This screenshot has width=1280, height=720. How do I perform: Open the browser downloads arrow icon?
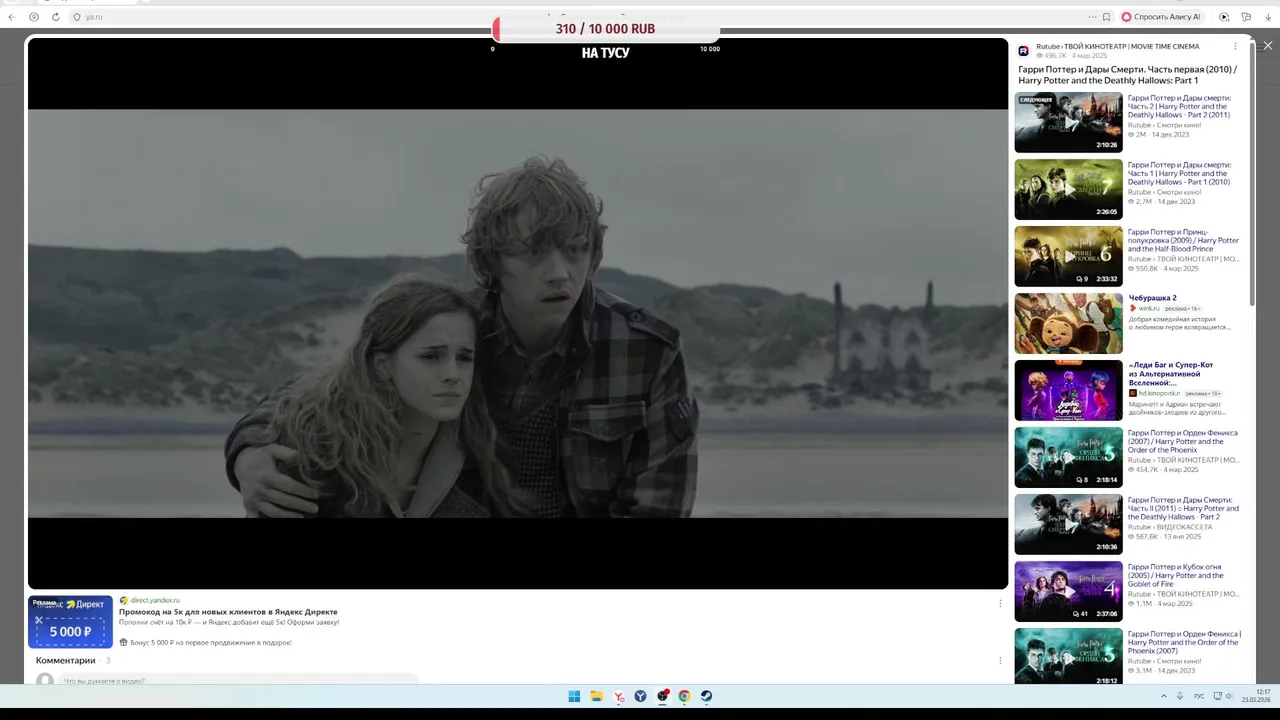pyautogui.click(x=1268, y=17)
